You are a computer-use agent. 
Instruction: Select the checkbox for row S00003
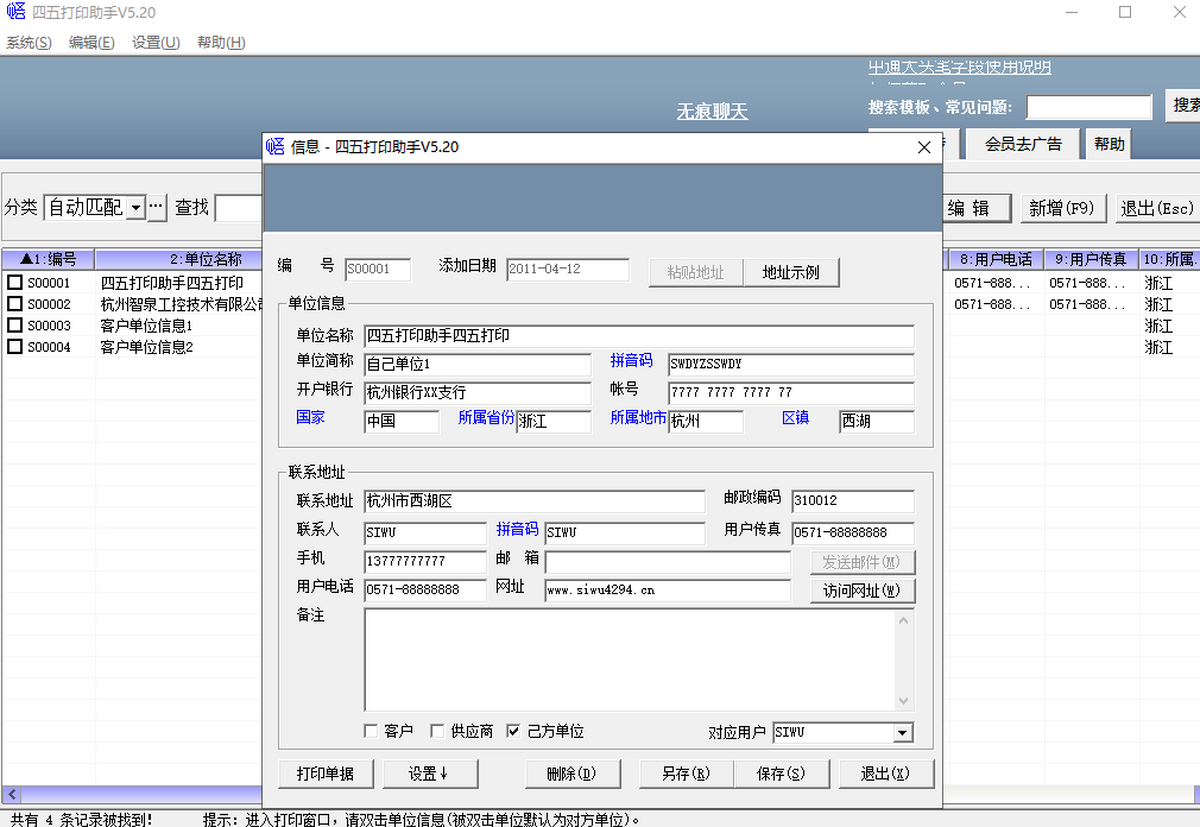(x=15, y=326)
